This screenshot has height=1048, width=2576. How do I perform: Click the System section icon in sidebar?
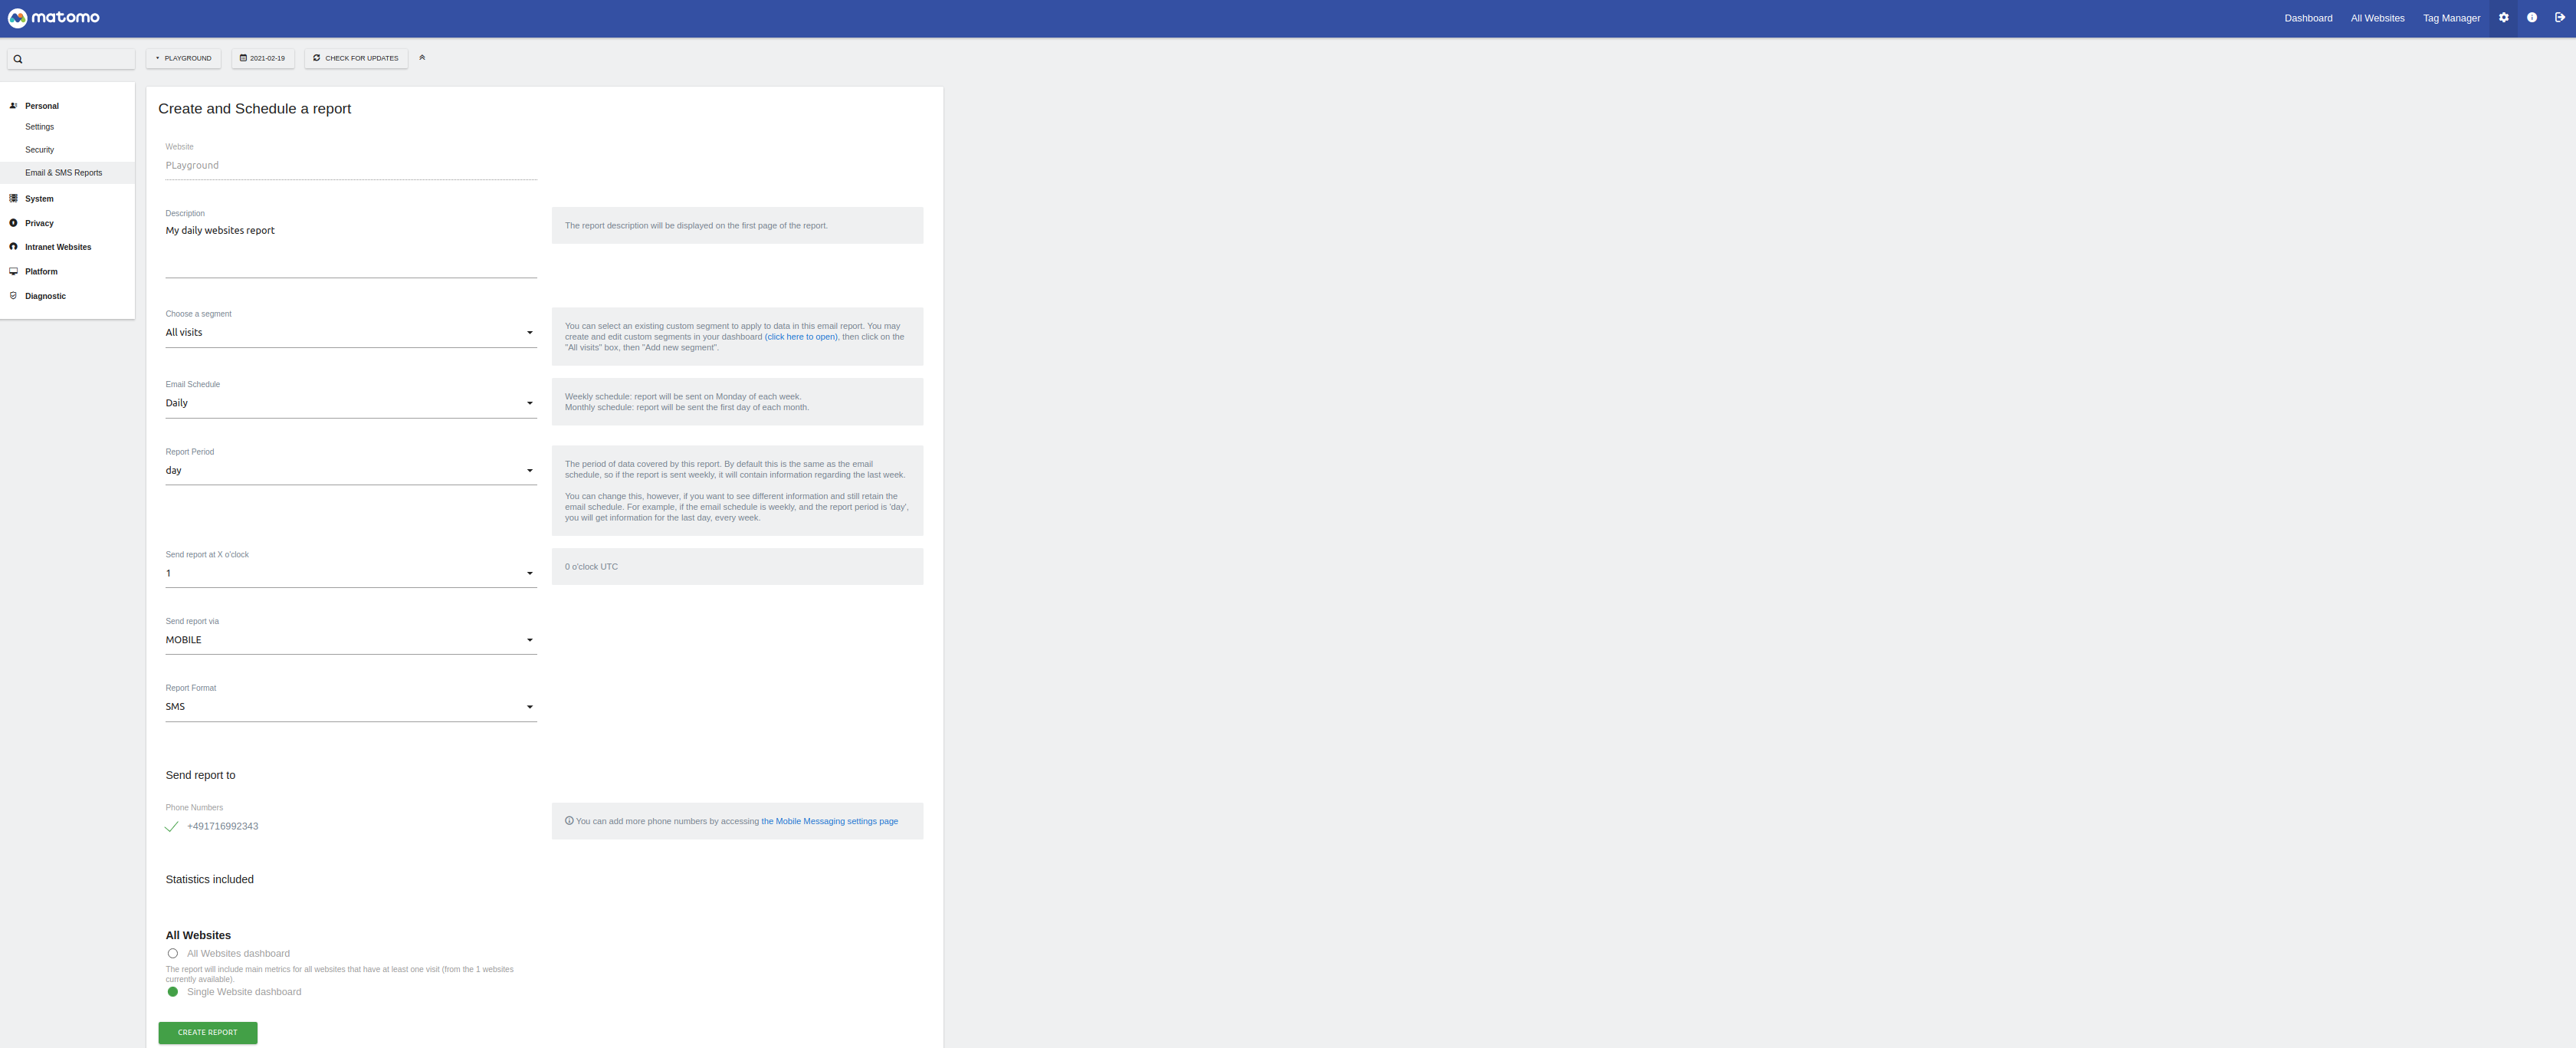[13, 198]
